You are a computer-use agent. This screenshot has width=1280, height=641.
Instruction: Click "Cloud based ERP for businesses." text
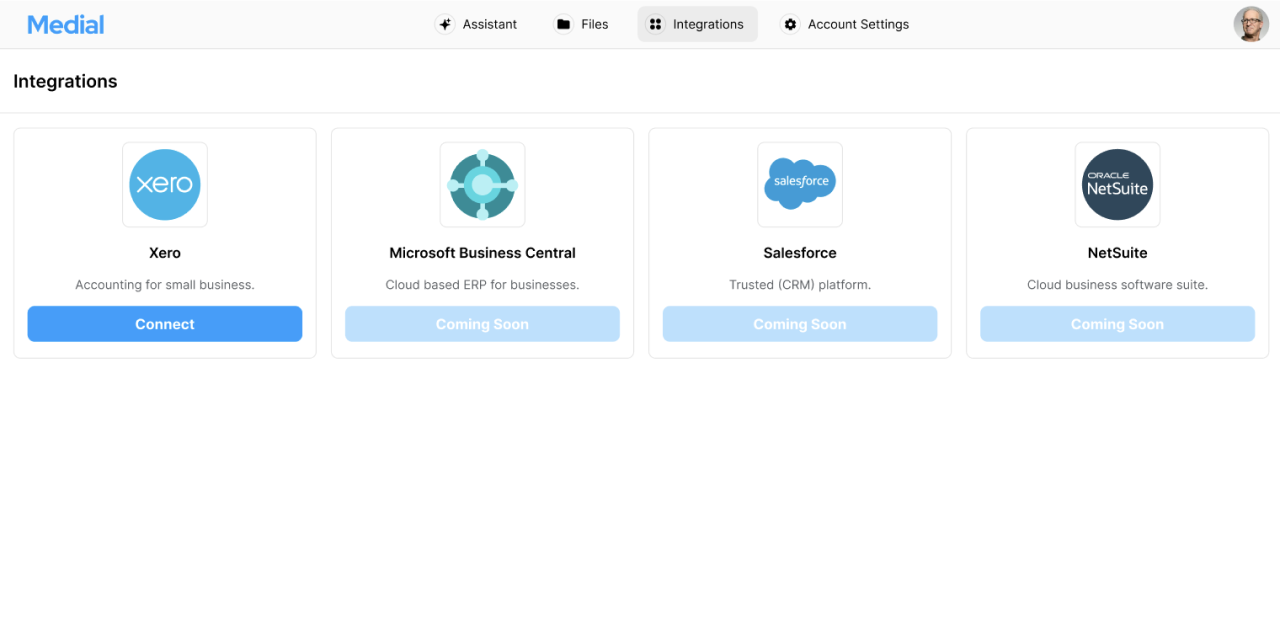(482, 285)
